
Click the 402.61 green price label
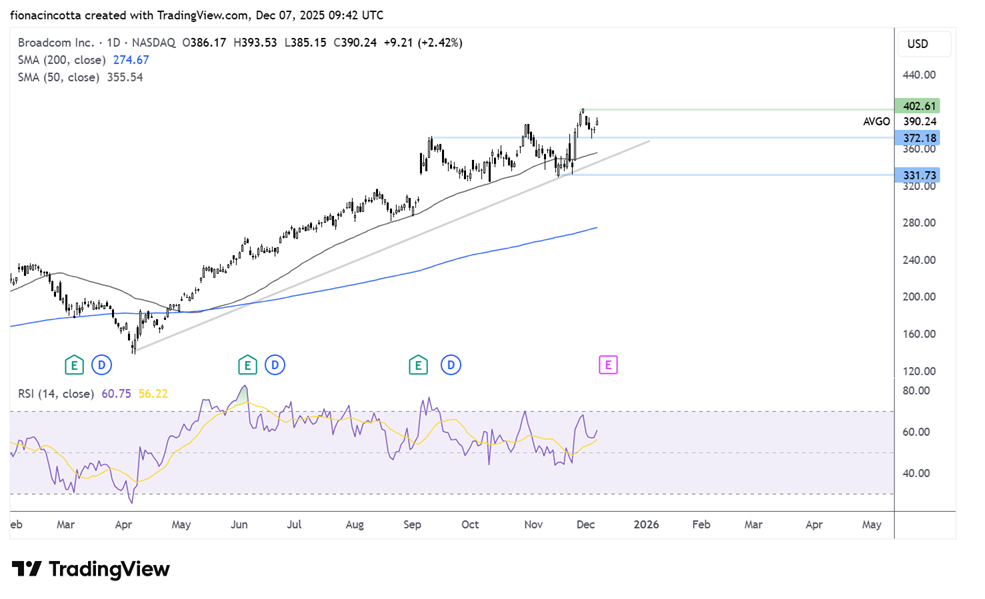point(917,105)
